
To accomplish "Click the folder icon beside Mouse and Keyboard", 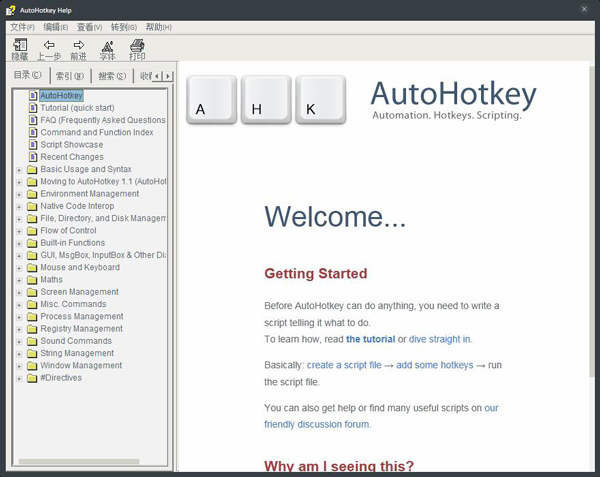I will [32, 267].
